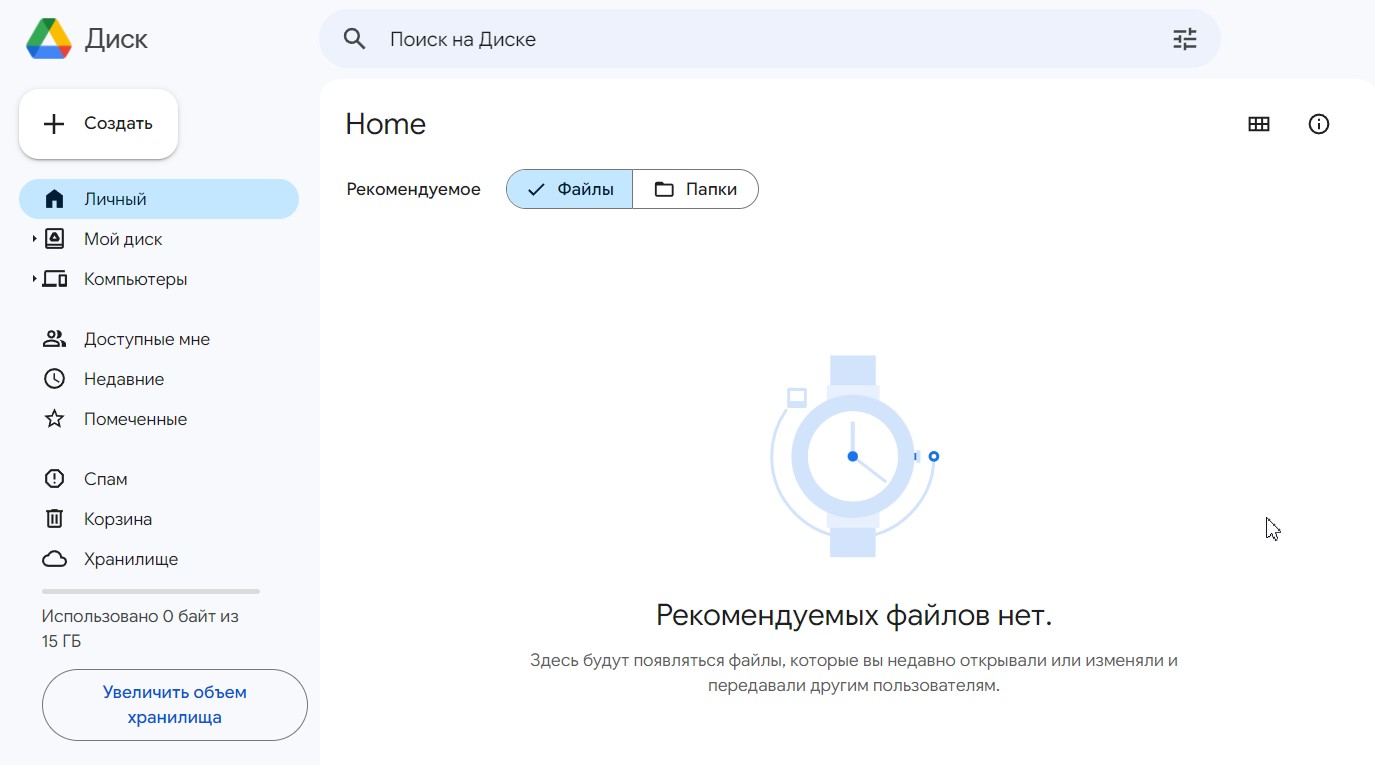
Task: Open the details info panel
Action: (1319, 123)
